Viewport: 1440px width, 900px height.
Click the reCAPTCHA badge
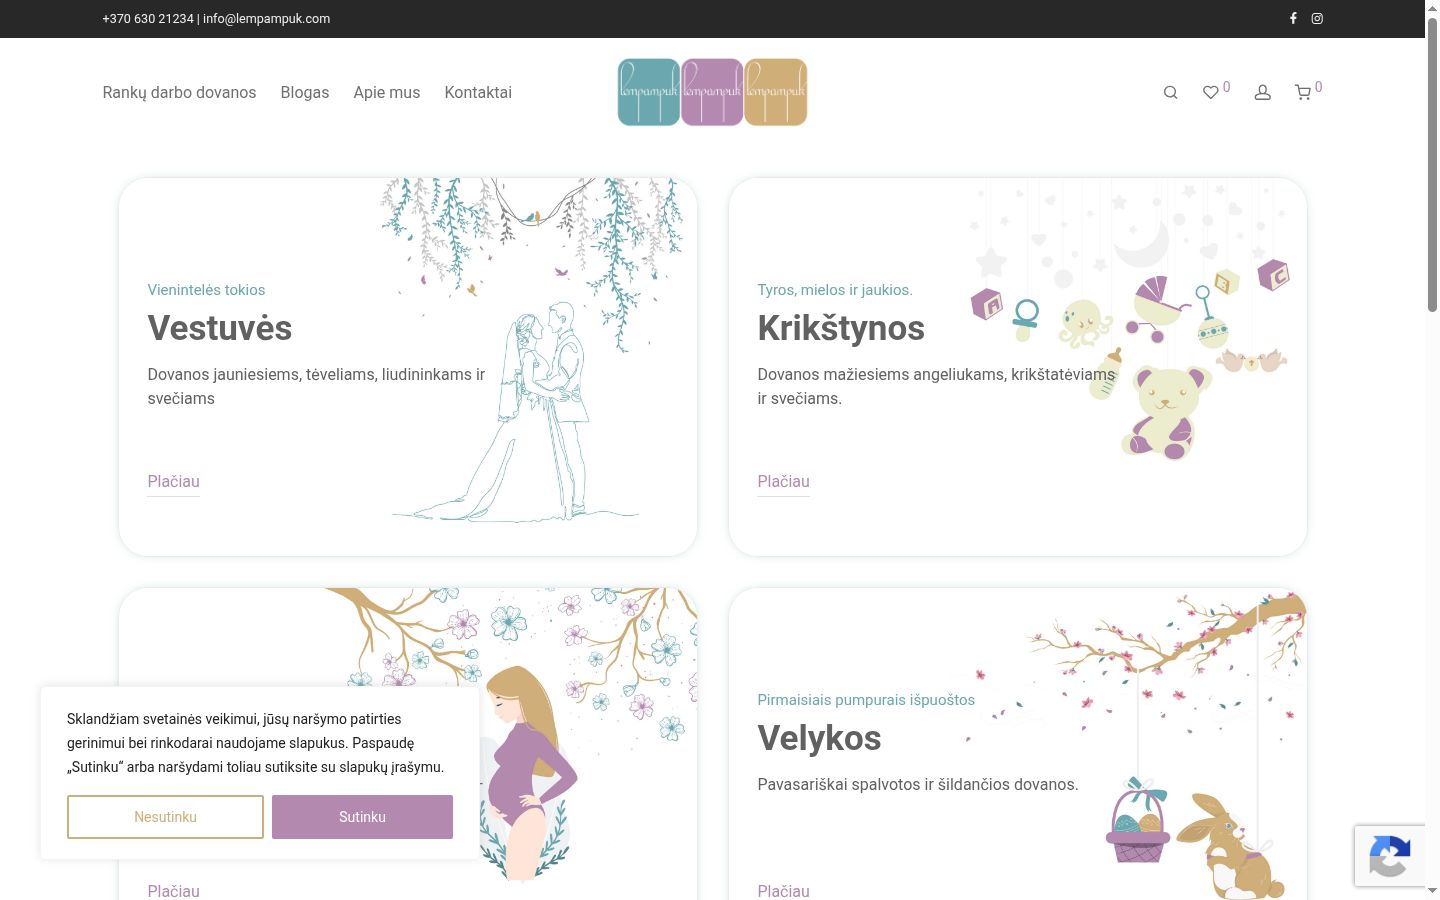point(1390,856)
